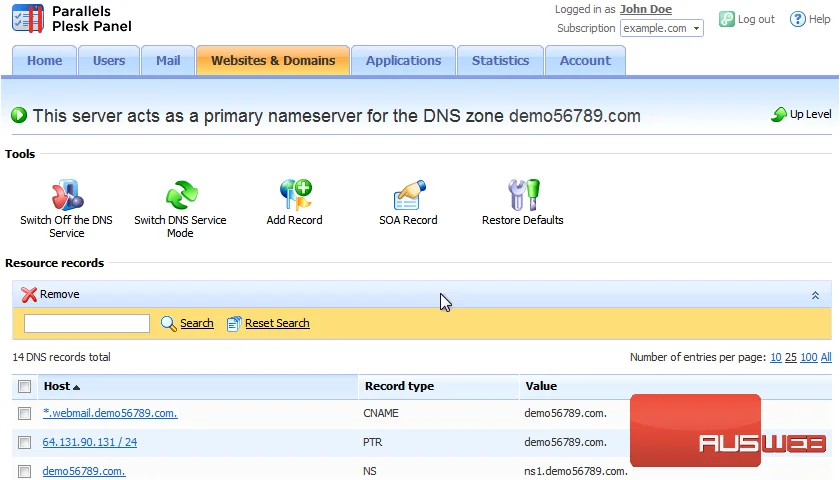Click the Reset Search link text

coord(278,323)
